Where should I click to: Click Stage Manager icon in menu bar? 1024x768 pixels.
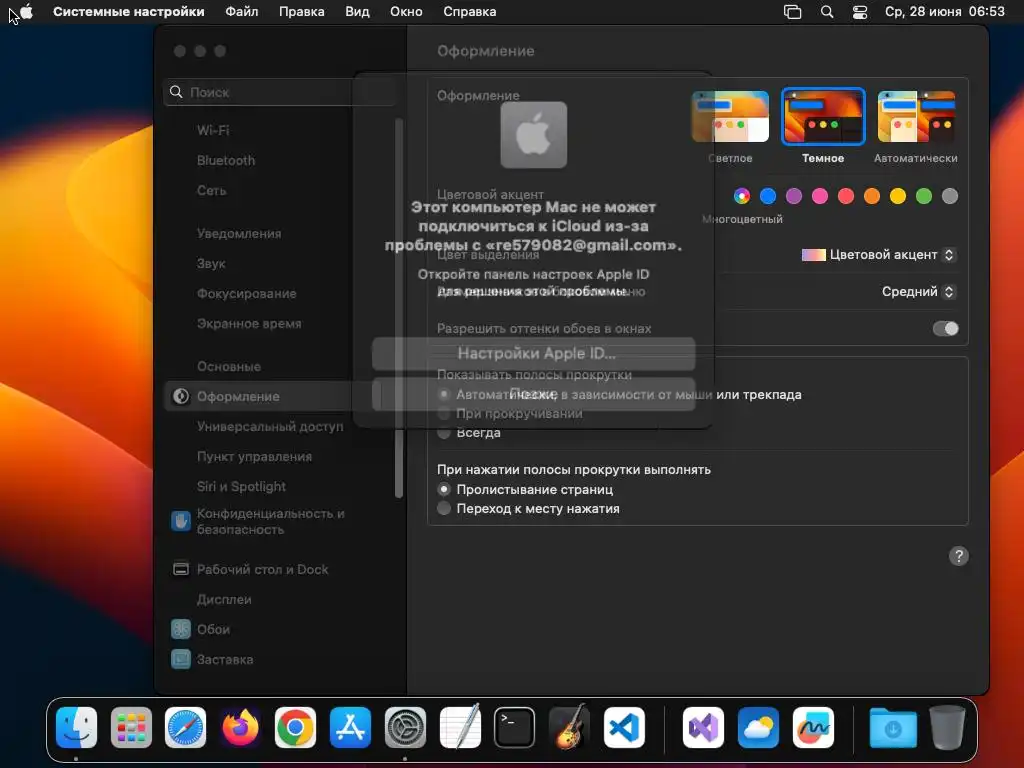point(792,12)
